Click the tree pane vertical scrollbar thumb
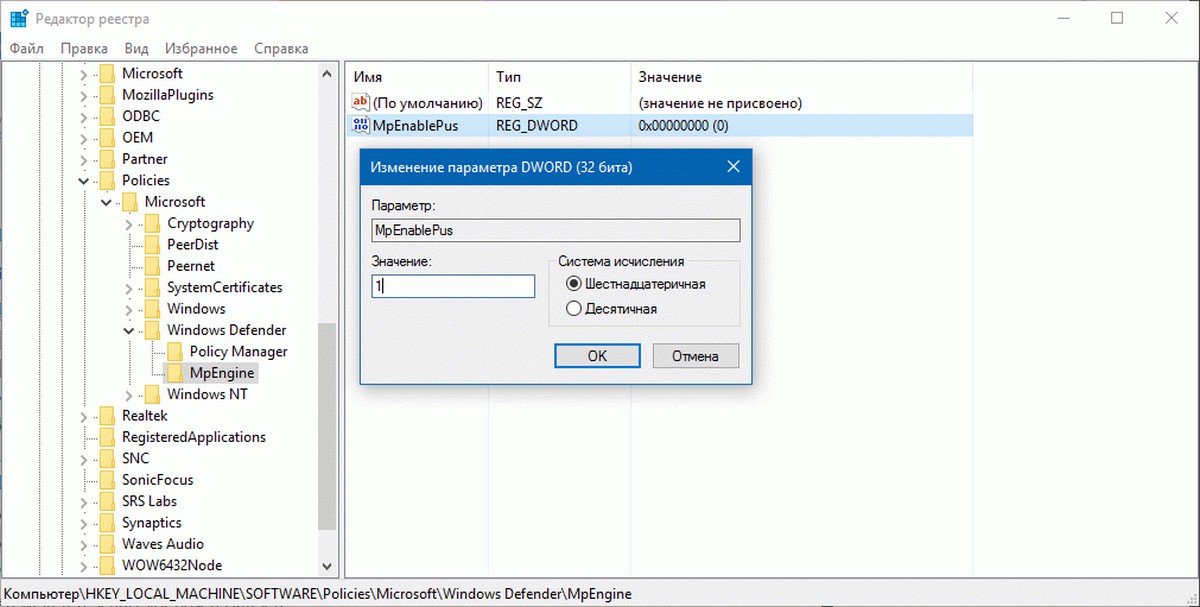This screenshot has width=1200, height=607. 327,426
